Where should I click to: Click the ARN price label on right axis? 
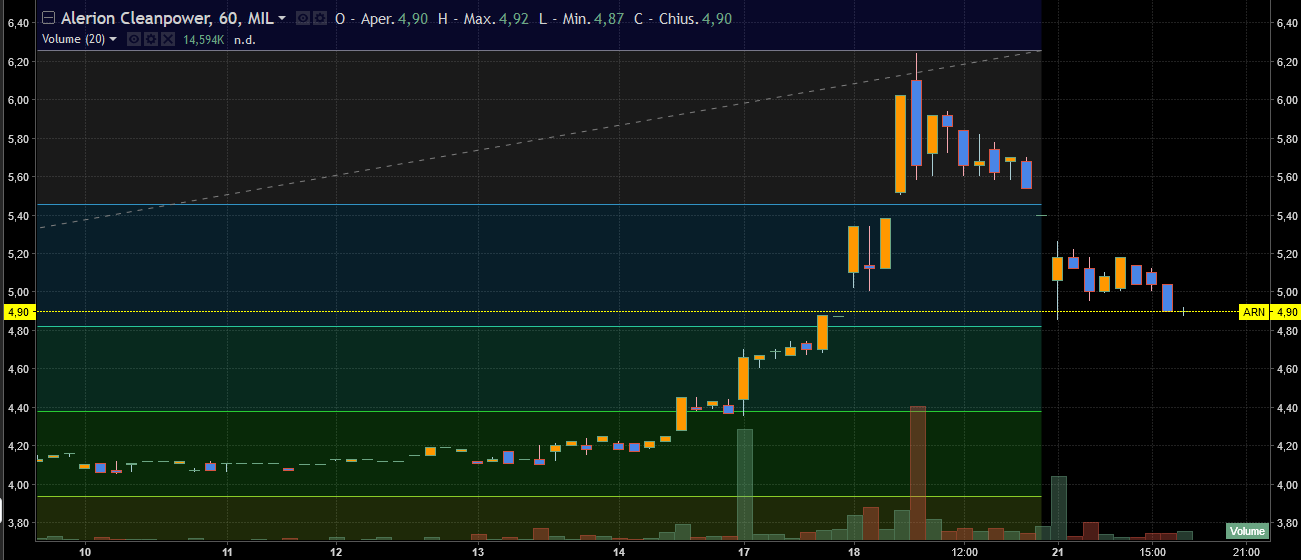tap(1255, 312)
